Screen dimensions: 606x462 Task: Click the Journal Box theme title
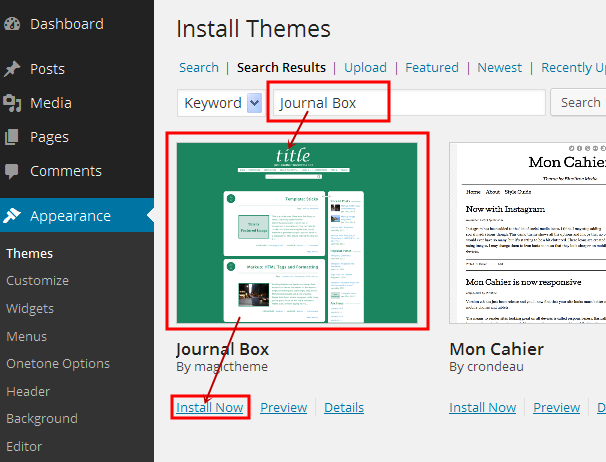222,349
